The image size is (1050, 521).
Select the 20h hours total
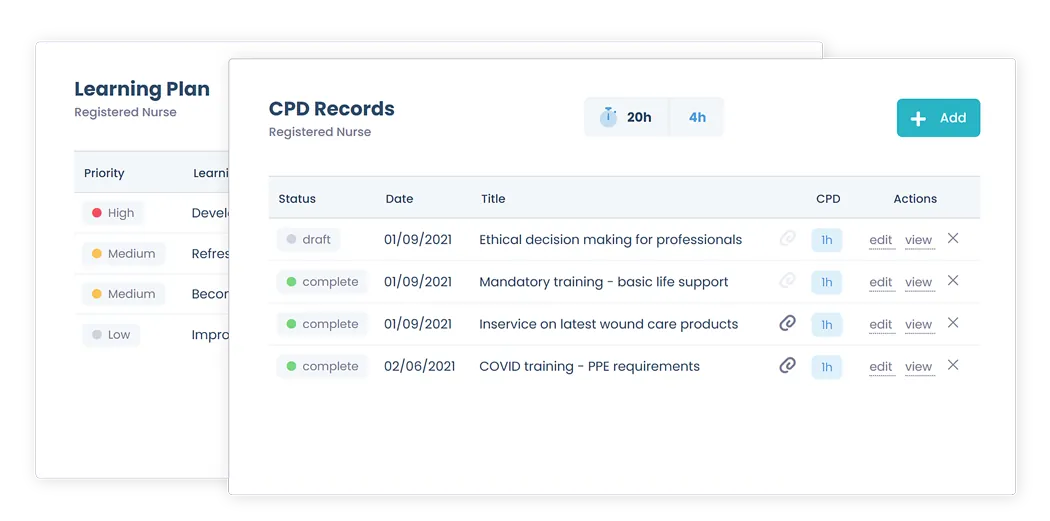tap(639, 117)
